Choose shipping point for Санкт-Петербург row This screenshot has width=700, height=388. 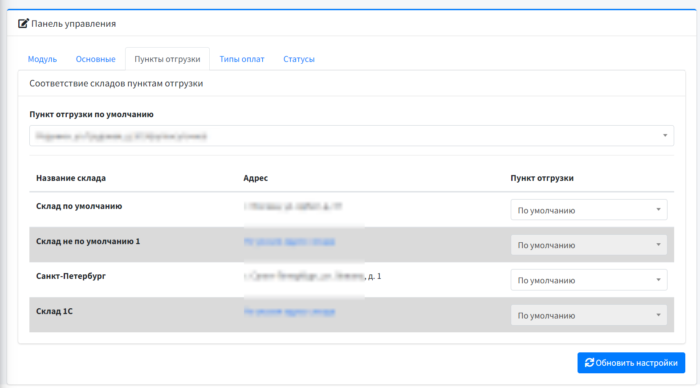(x=589, y=280)
